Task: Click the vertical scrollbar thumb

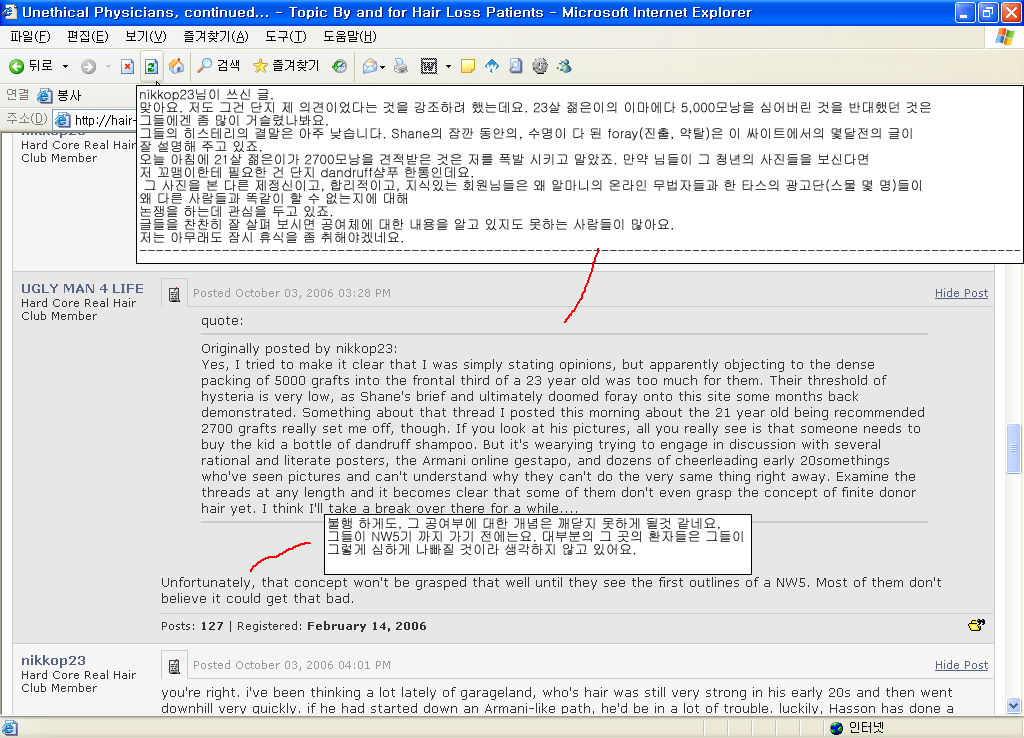Action: pos(1014,449)
